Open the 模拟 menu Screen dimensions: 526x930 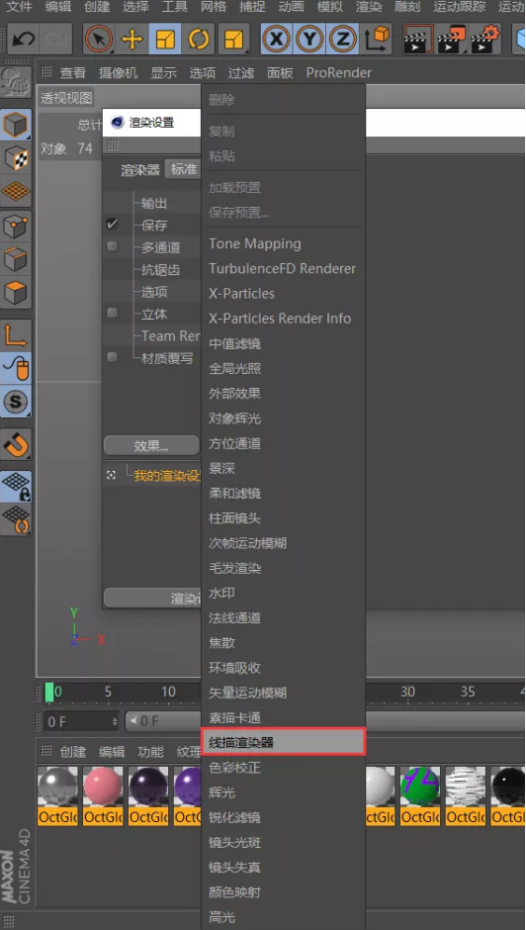click(330, 7)
